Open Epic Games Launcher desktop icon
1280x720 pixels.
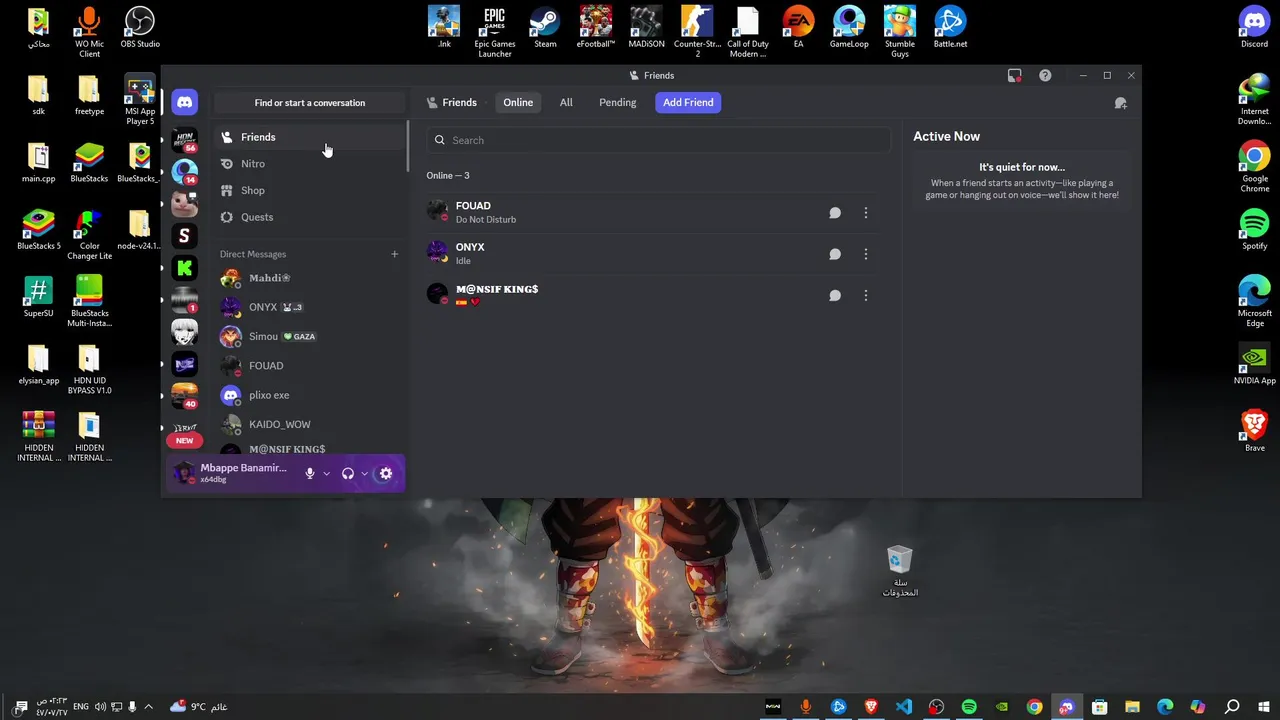(x=494, y=32)
